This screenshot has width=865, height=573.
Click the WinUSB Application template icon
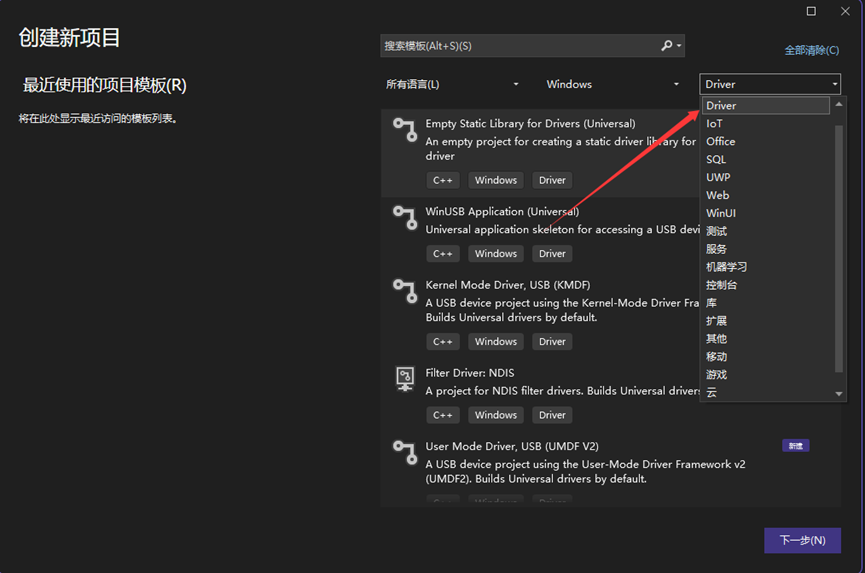(x=405, y=218)
